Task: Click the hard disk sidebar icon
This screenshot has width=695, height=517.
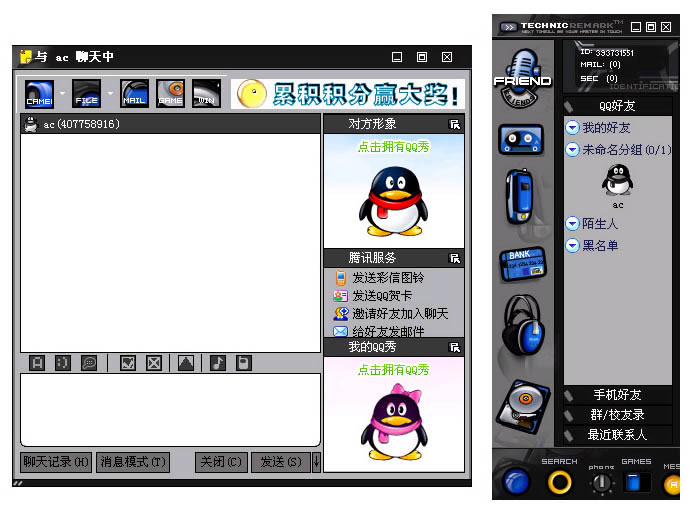Action: click(523, 407)
